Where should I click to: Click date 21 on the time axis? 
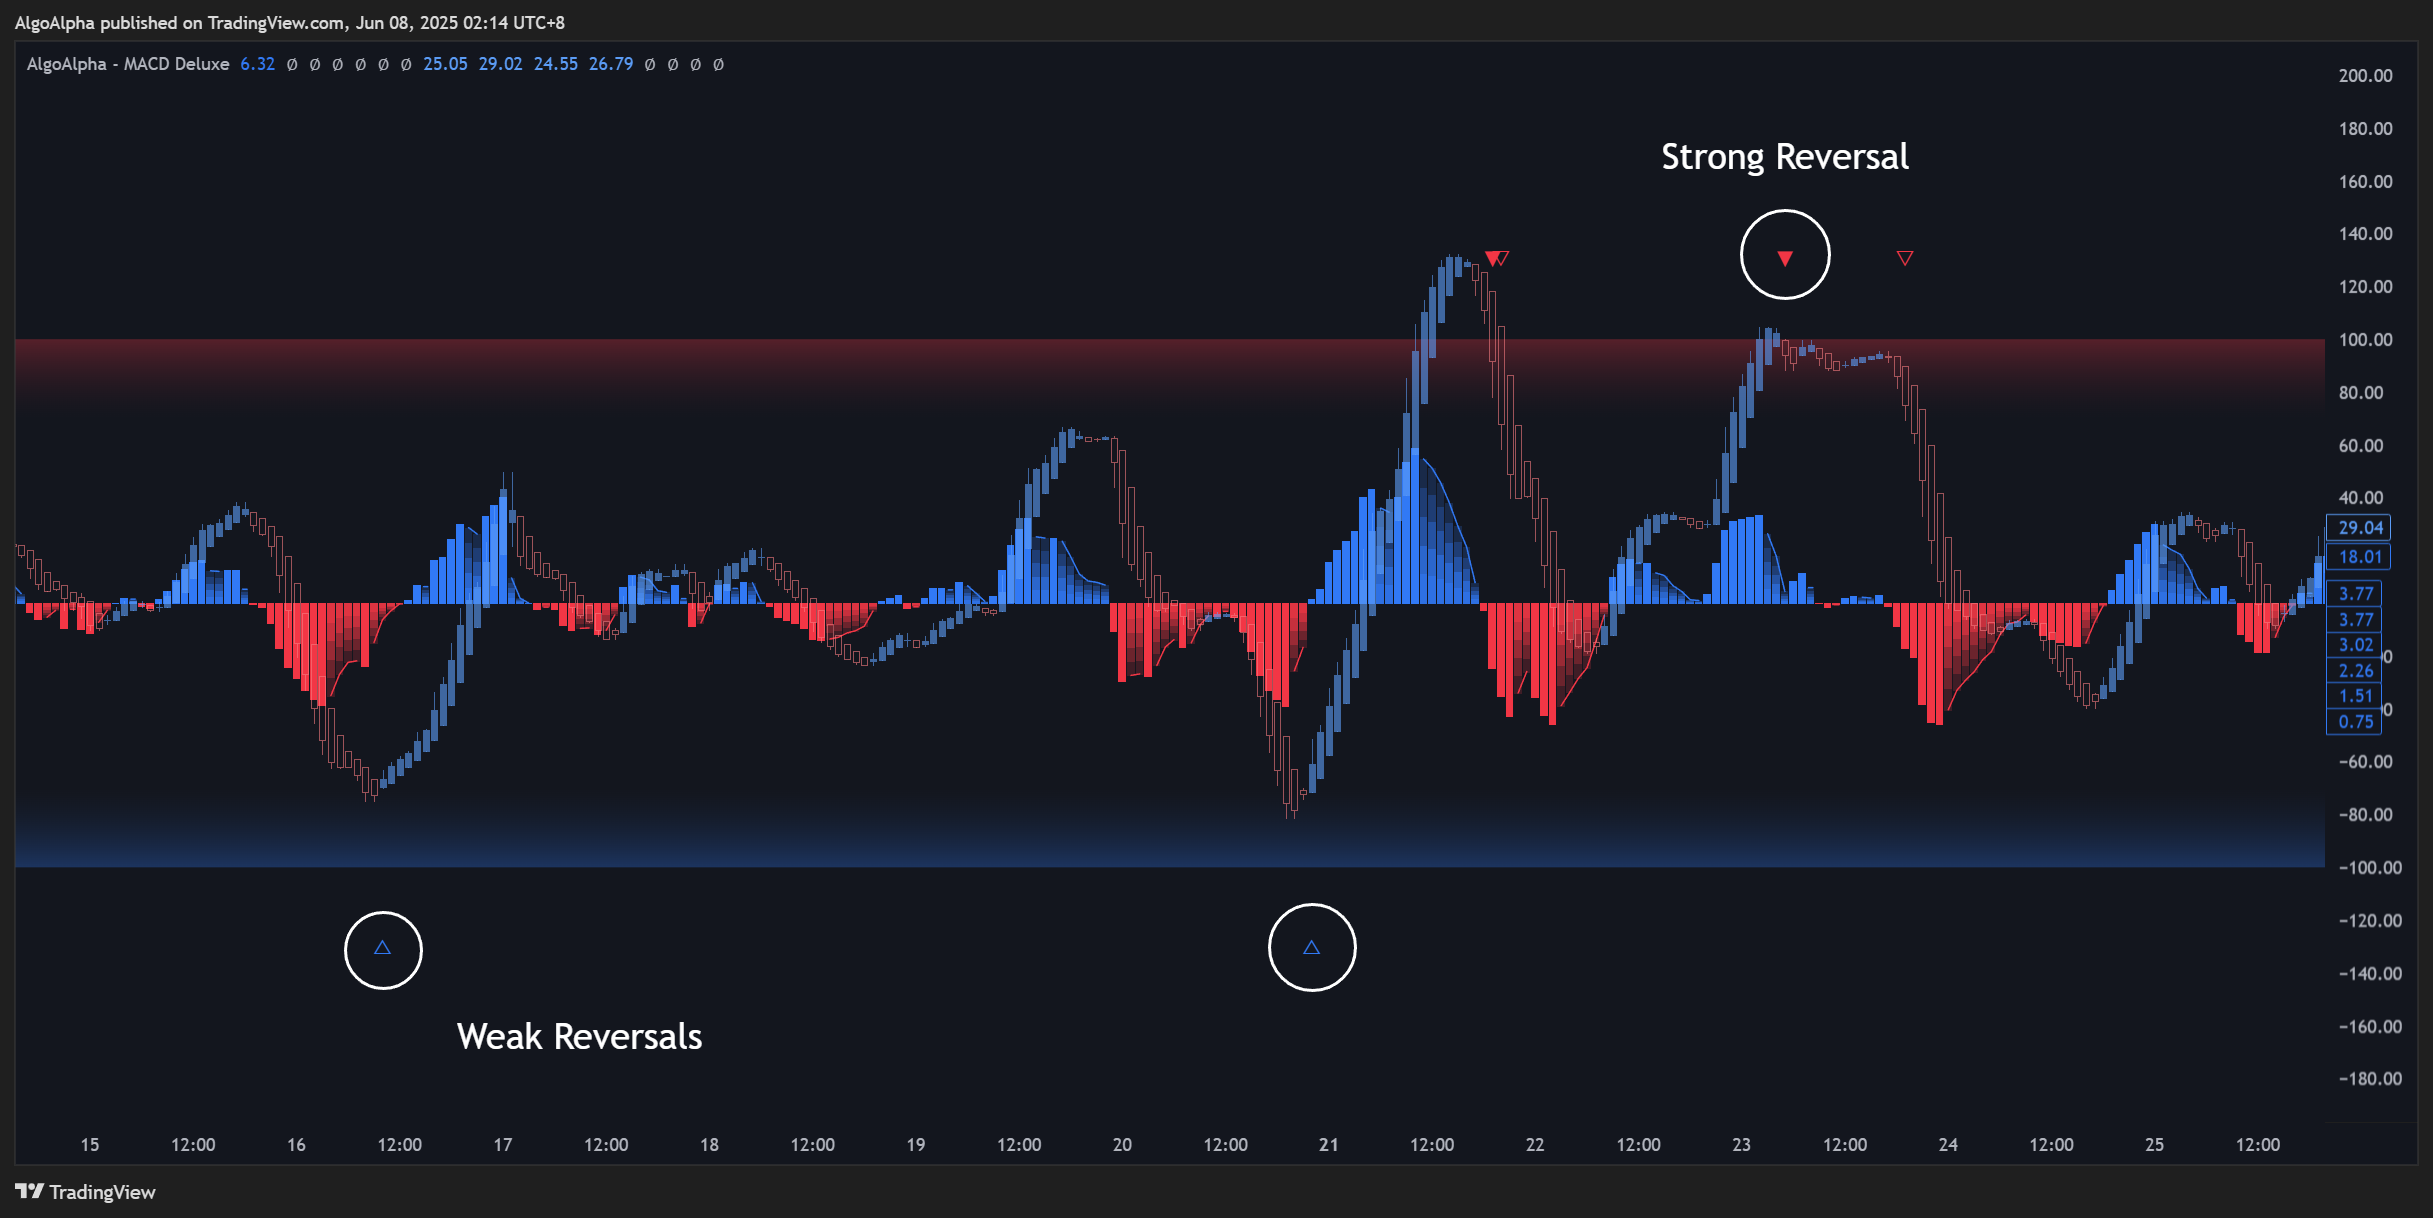(1328, 1145)
